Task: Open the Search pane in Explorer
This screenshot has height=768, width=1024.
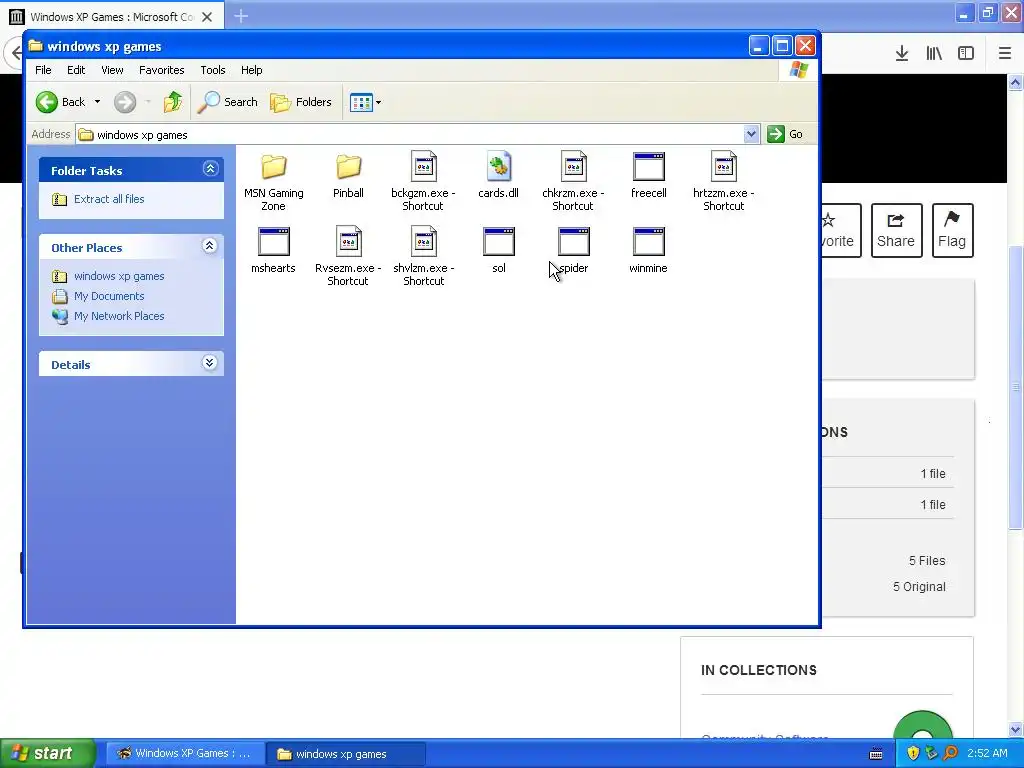Action: tap(227, 102)
